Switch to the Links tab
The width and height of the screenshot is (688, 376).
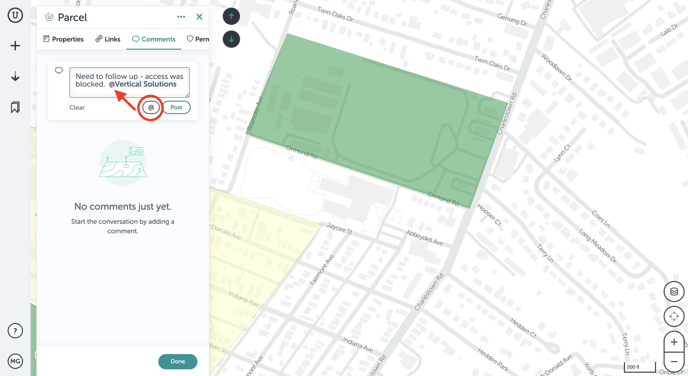point(108,39)
